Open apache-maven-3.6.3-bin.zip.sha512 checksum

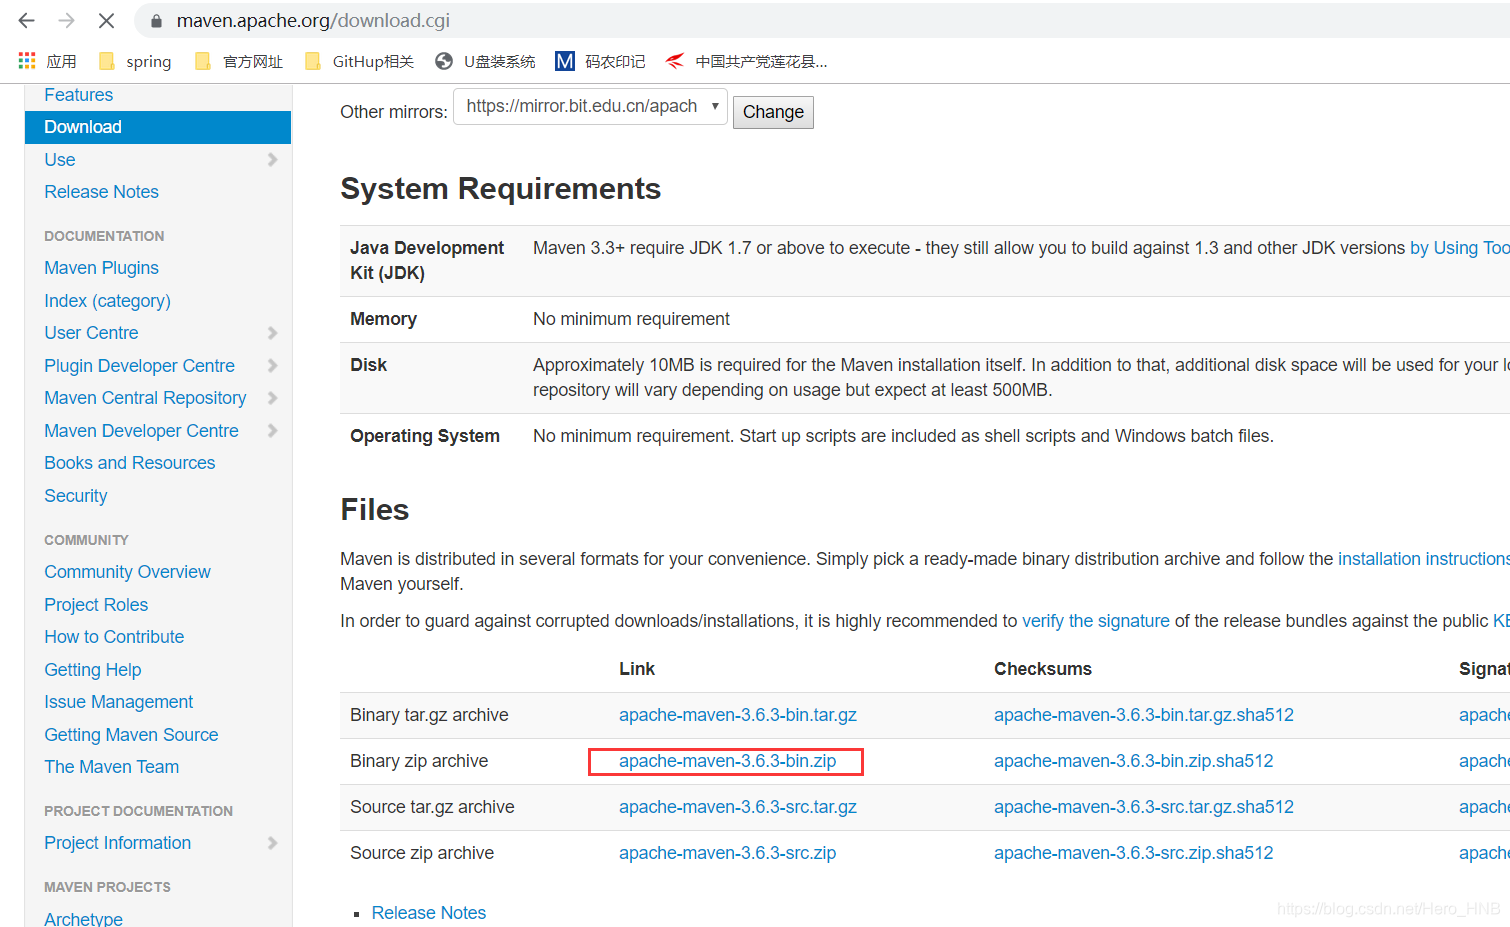[1133, 761]
